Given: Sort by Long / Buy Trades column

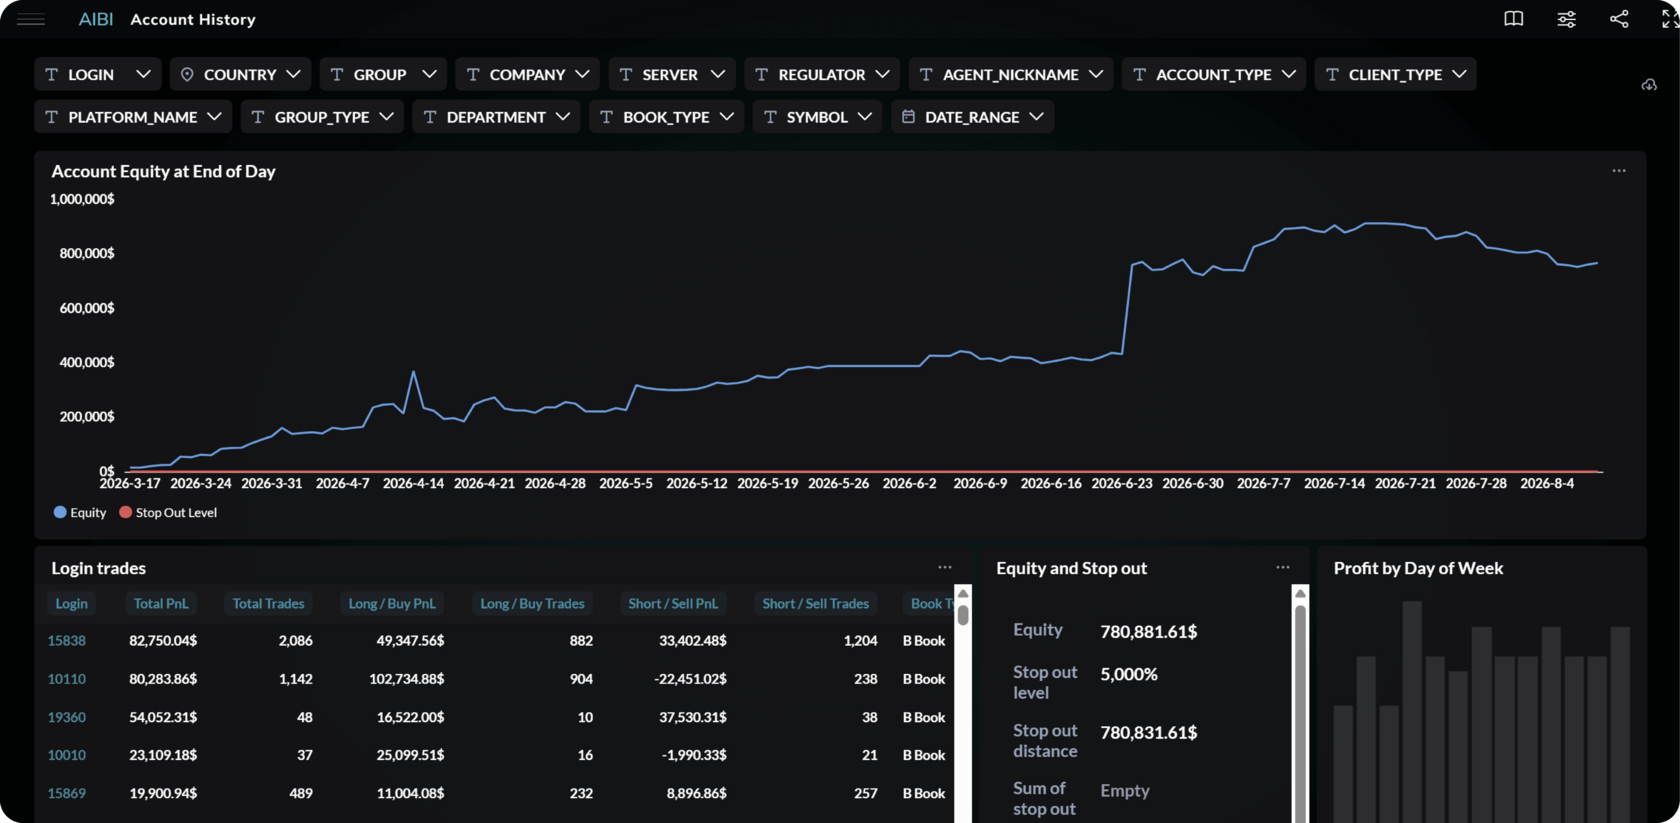Looking at the screenshot, I should point(532,603).
